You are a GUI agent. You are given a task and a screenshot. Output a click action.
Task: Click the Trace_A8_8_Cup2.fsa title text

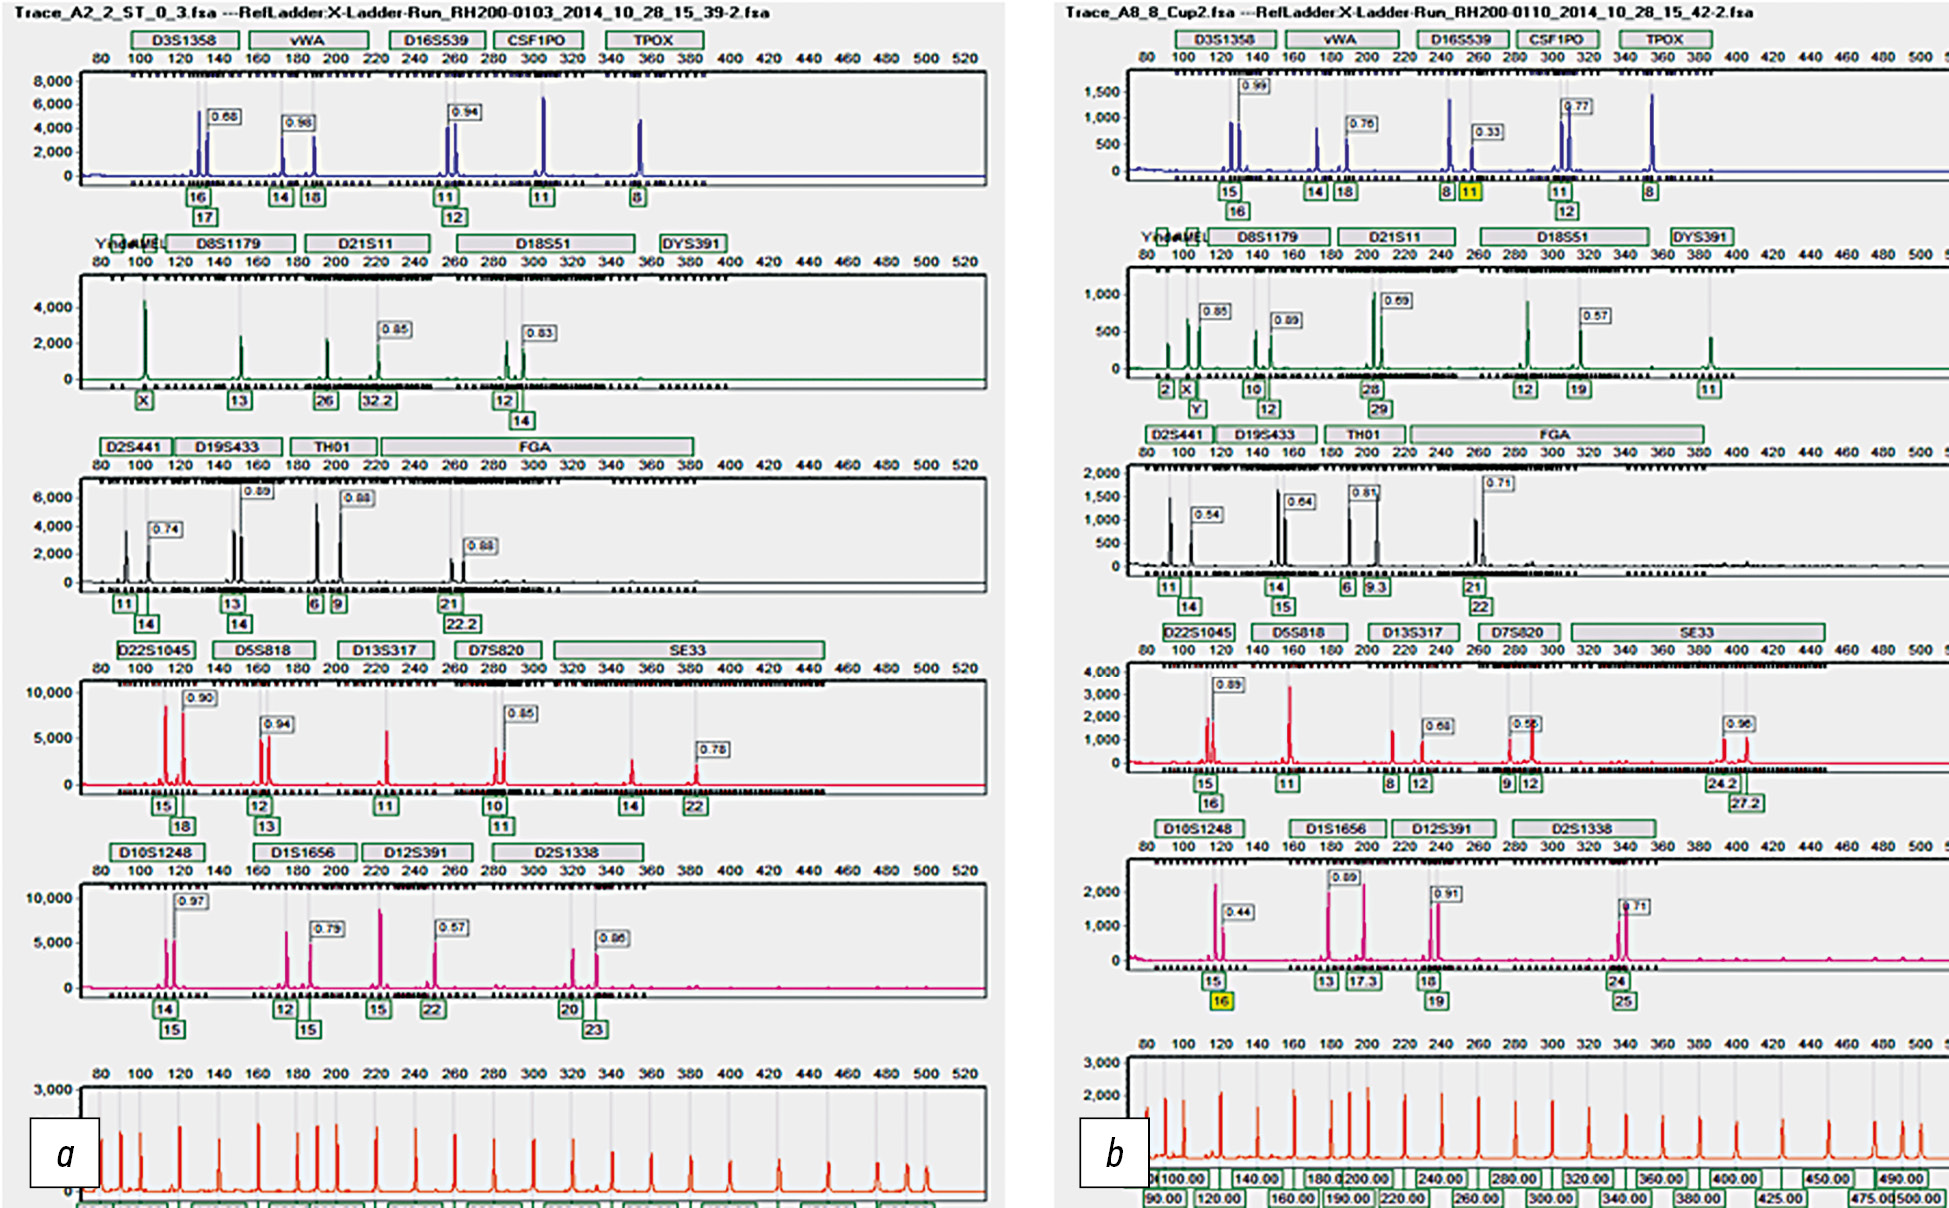1150,12
